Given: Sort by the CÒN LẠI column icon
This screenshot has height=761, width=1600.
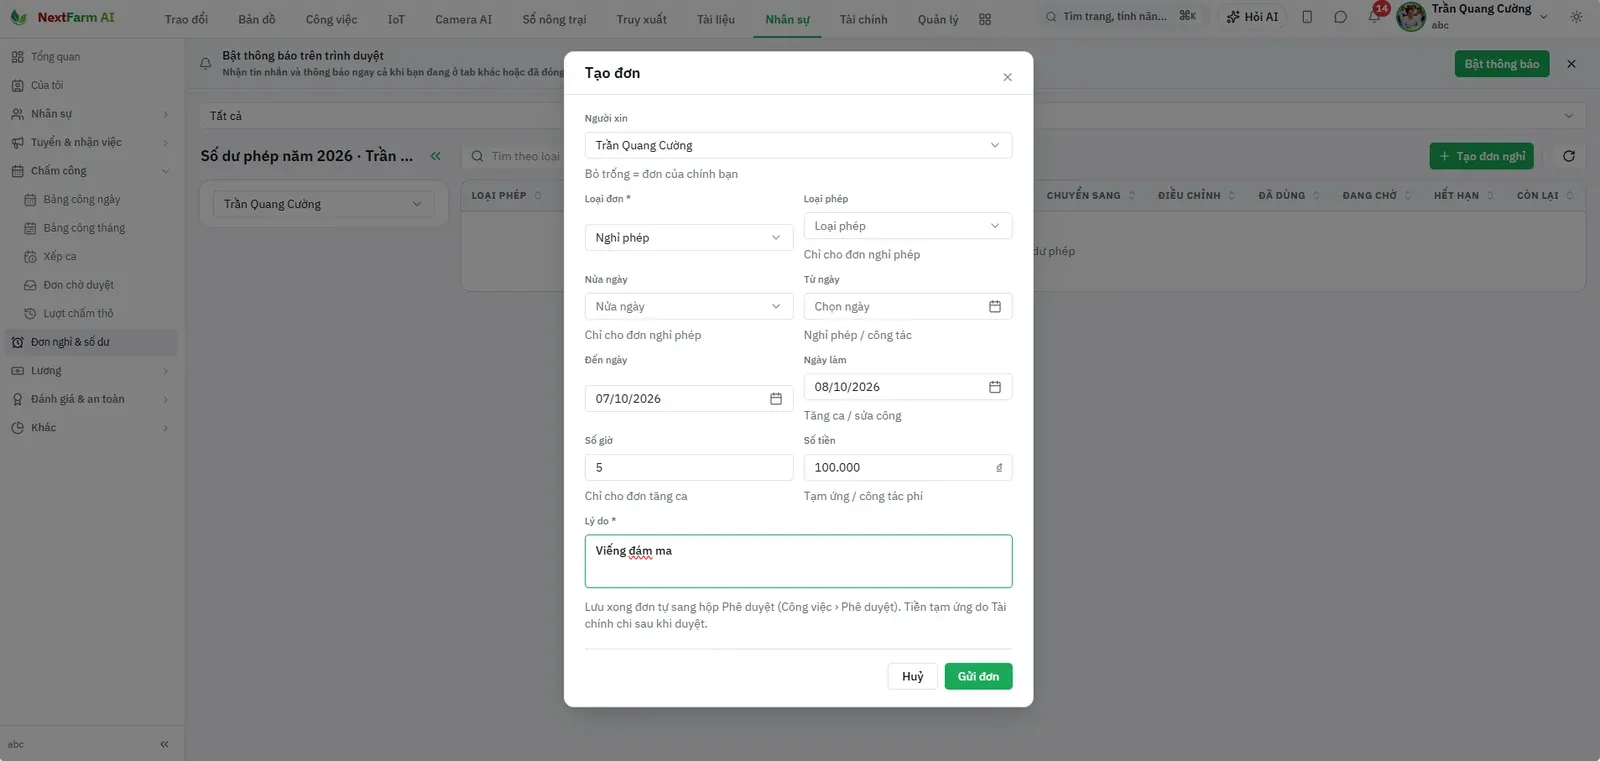Looking at the screenshot, I should pyautogui.click(x=1569, y=195).
